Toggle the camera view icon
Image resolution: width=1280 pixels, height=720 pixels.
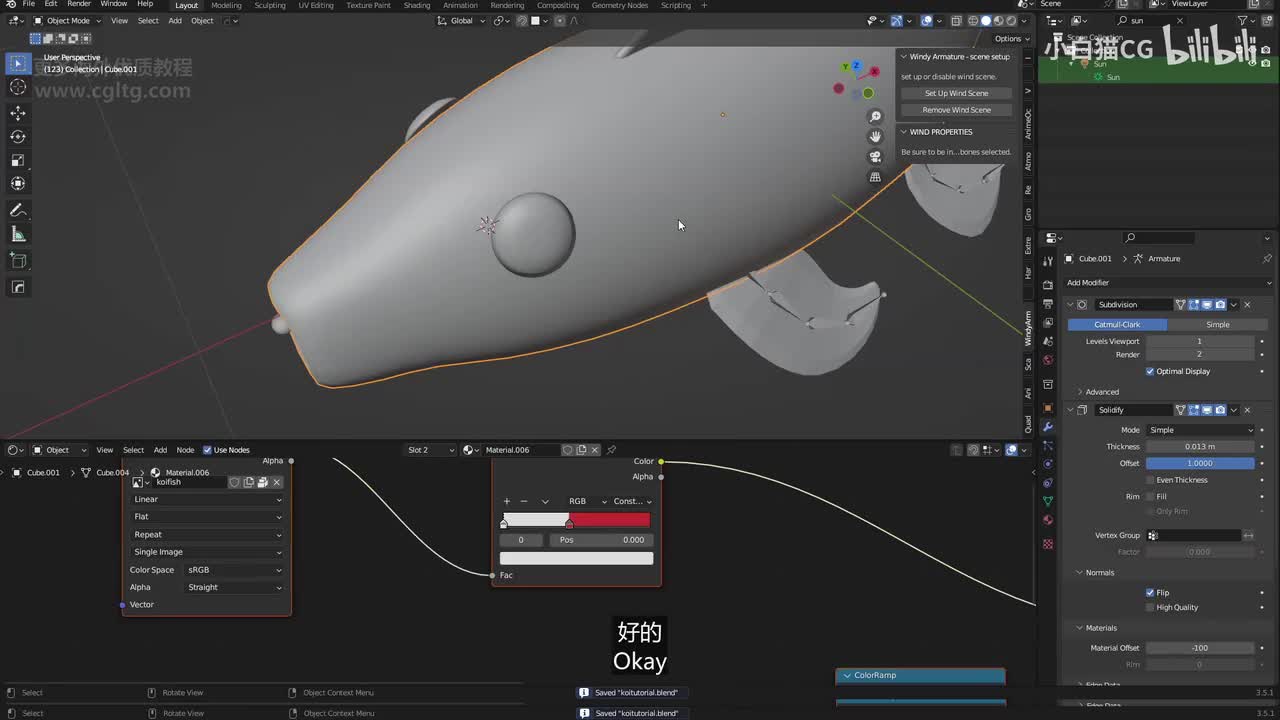point(875,157)
